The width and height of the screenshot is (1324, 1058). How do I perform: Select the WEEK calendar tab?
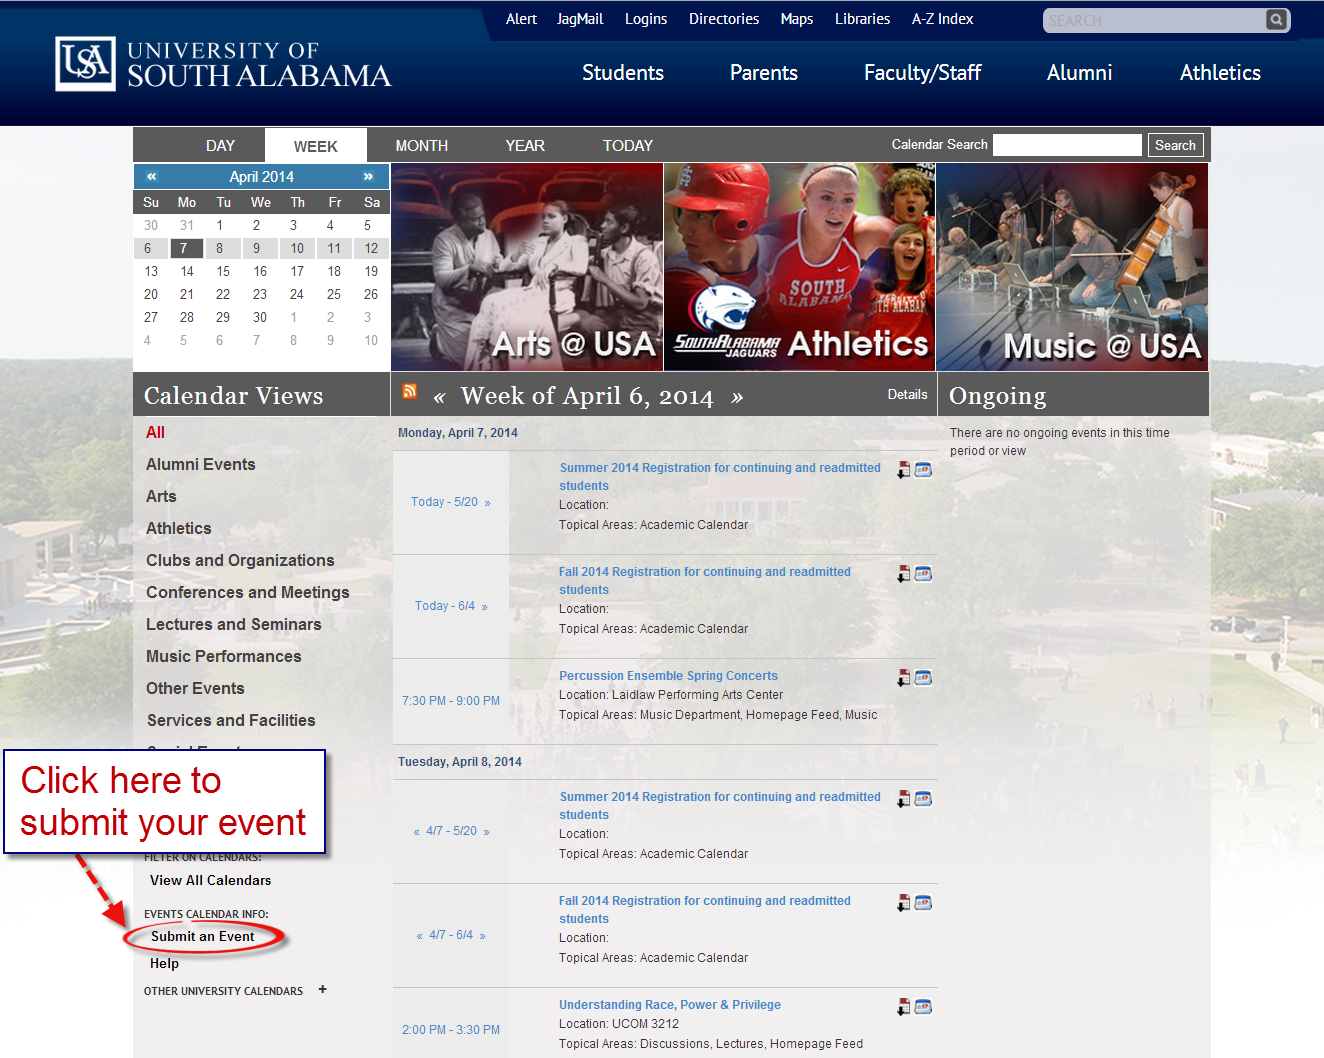(x=316, y=146)
